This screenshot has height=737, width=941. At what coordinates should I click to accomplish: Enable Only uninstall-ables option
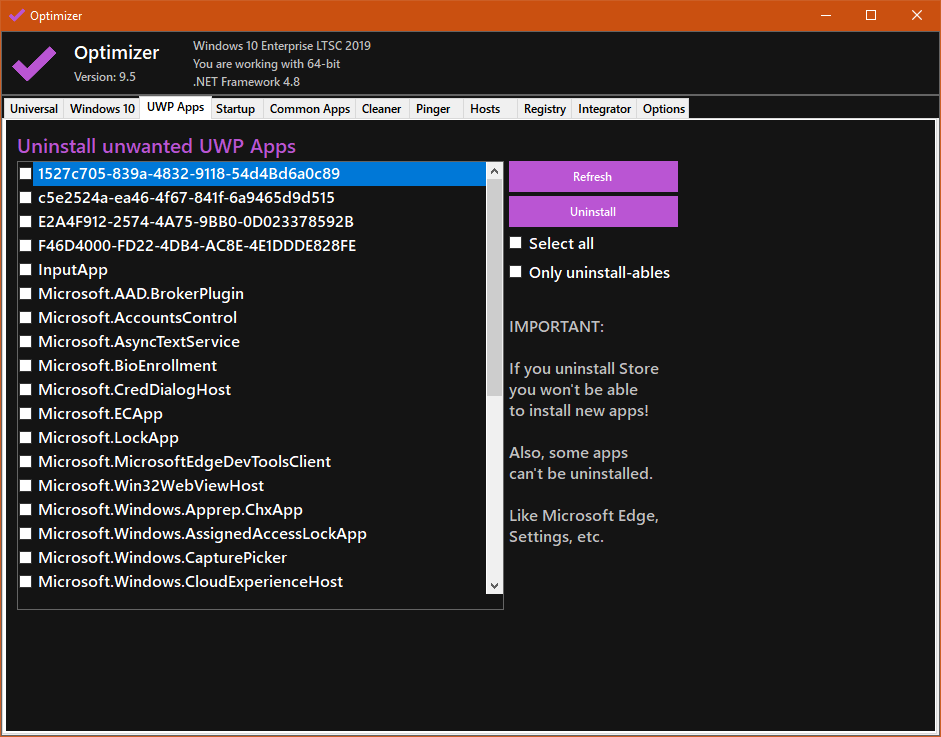click(x=516, y=272)
